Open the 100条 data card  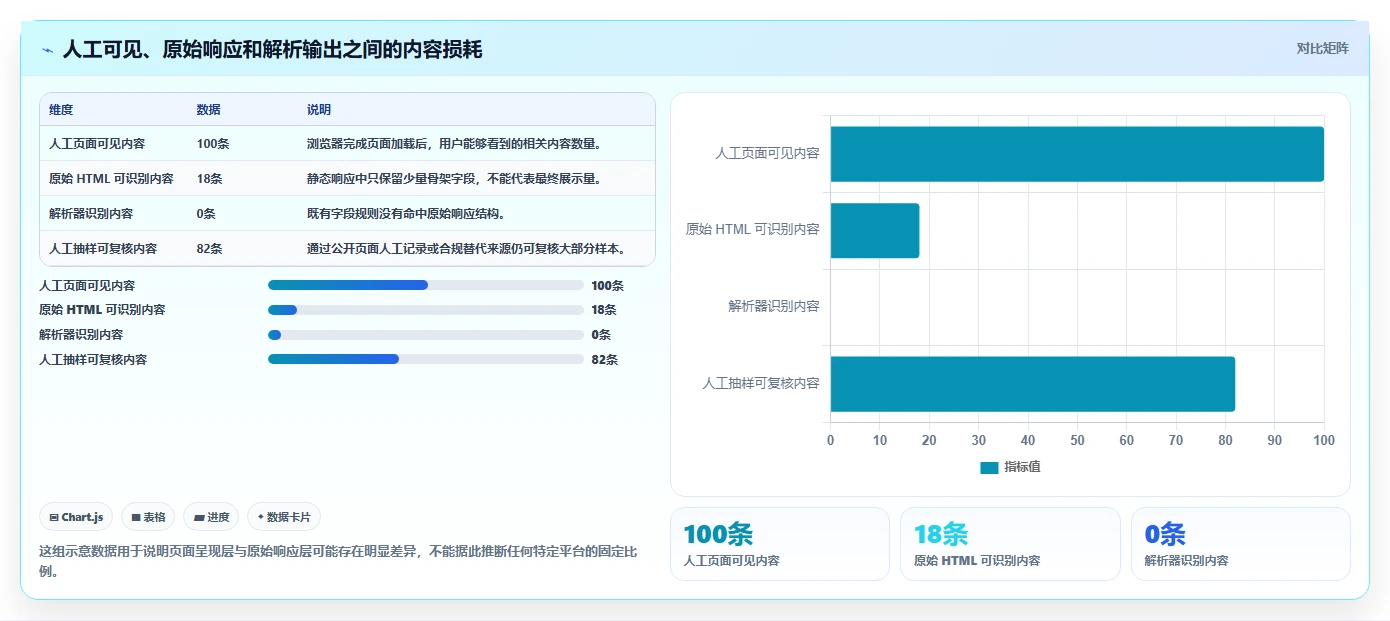779,544
